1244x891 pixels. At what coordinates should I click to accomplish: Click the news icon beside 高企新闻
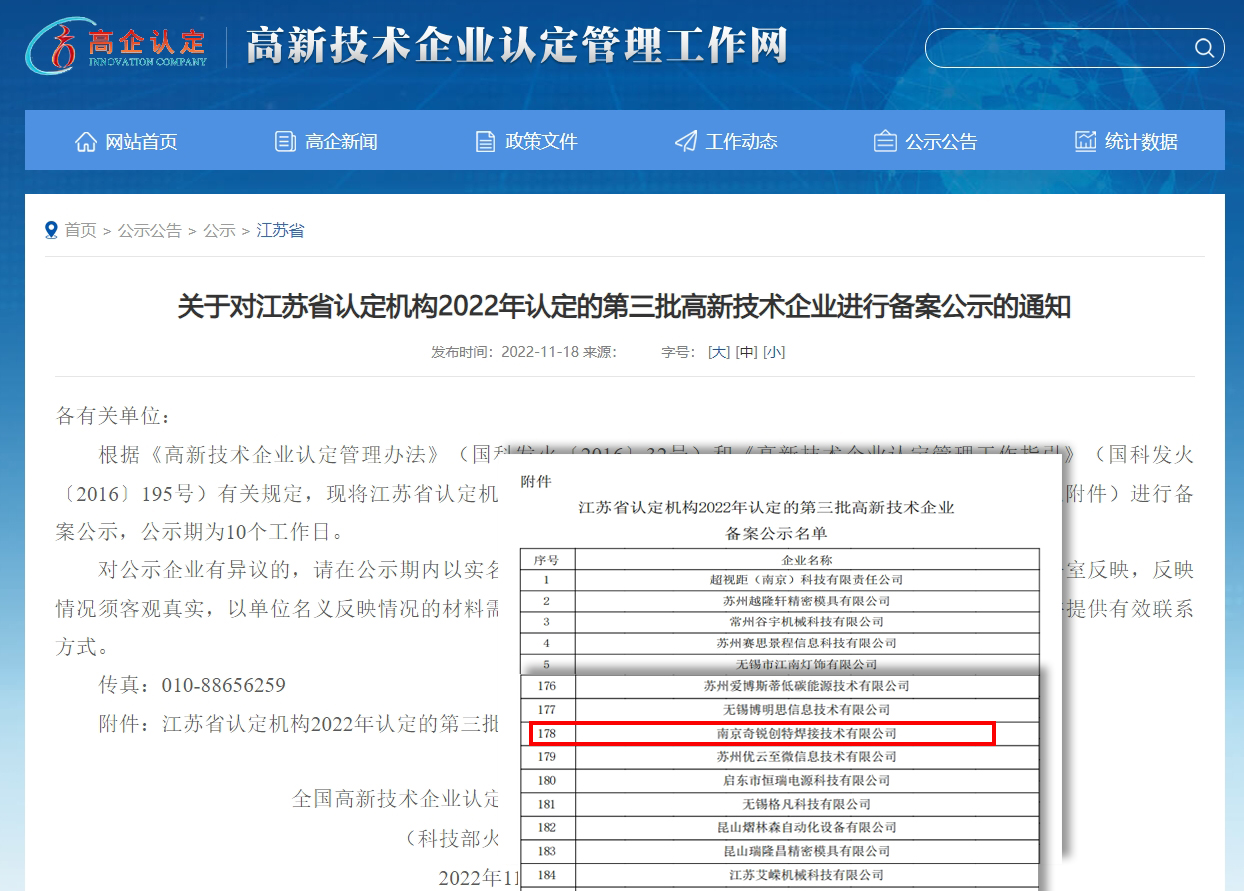285,142
